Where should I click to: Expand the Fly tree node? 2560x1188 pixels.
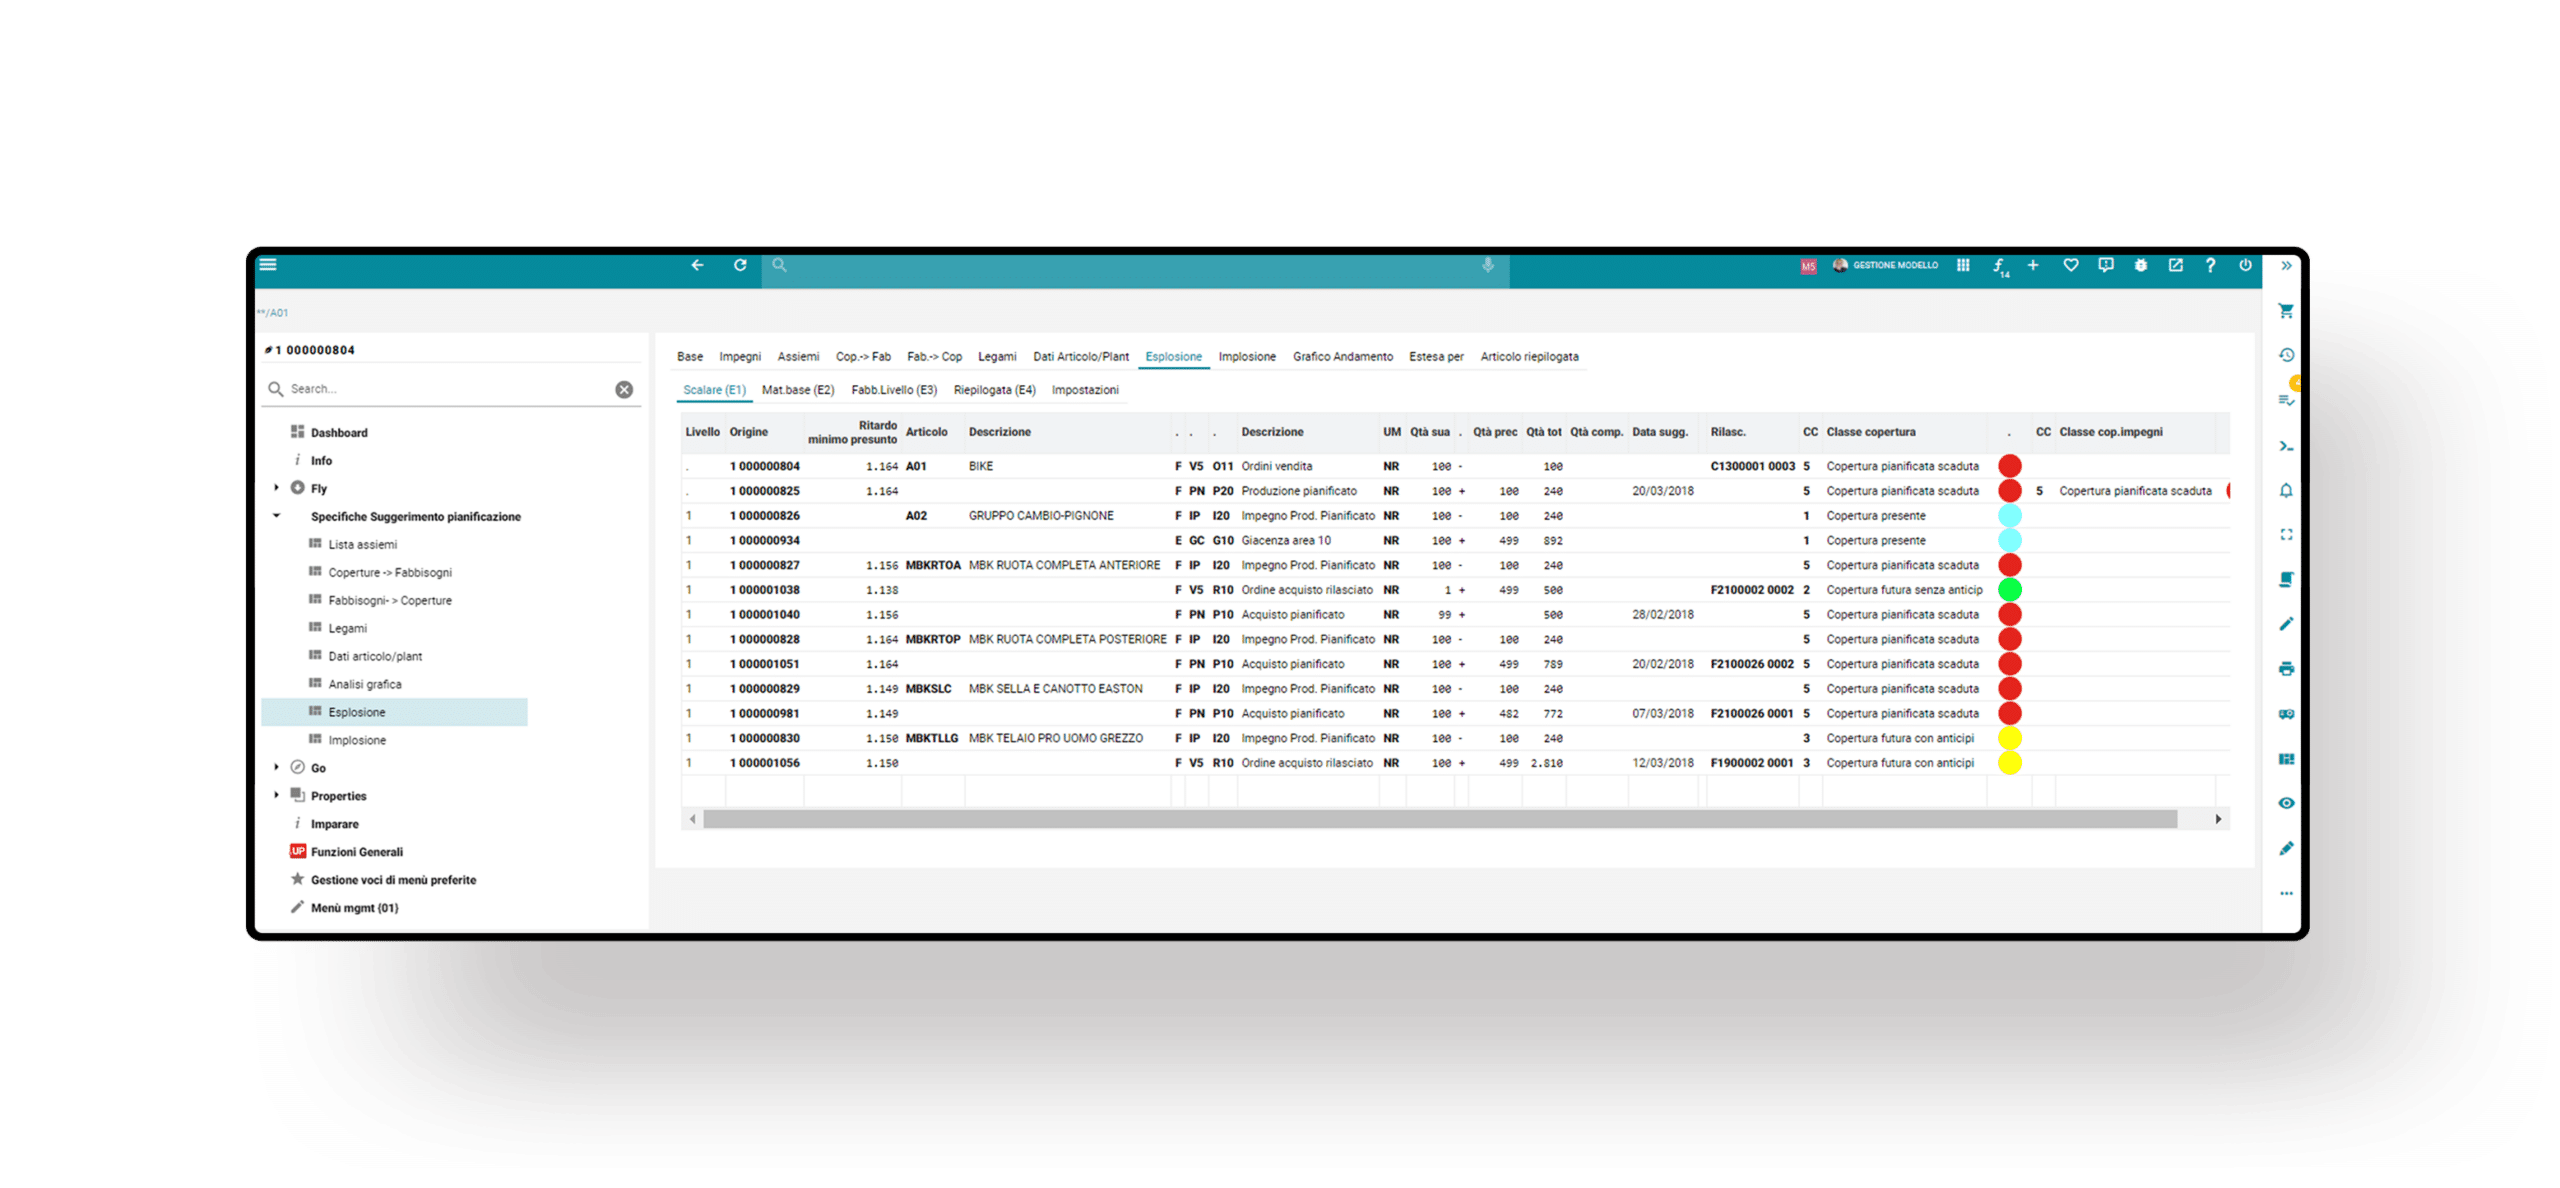pyautogui.click(x=277, y=488)
